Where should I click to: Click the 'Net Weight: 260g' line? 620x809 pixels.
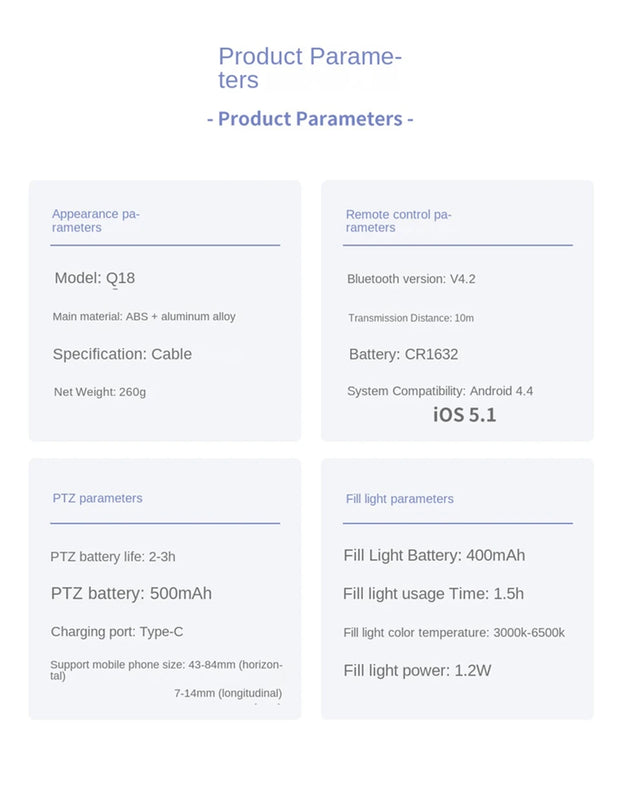[100, 392]
